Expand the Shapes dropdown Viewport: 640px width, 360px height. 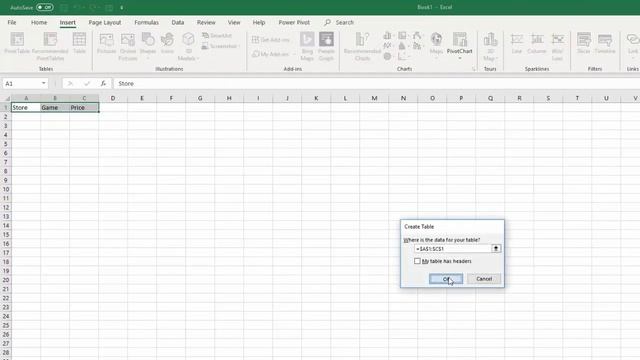[x=148, y=58]
